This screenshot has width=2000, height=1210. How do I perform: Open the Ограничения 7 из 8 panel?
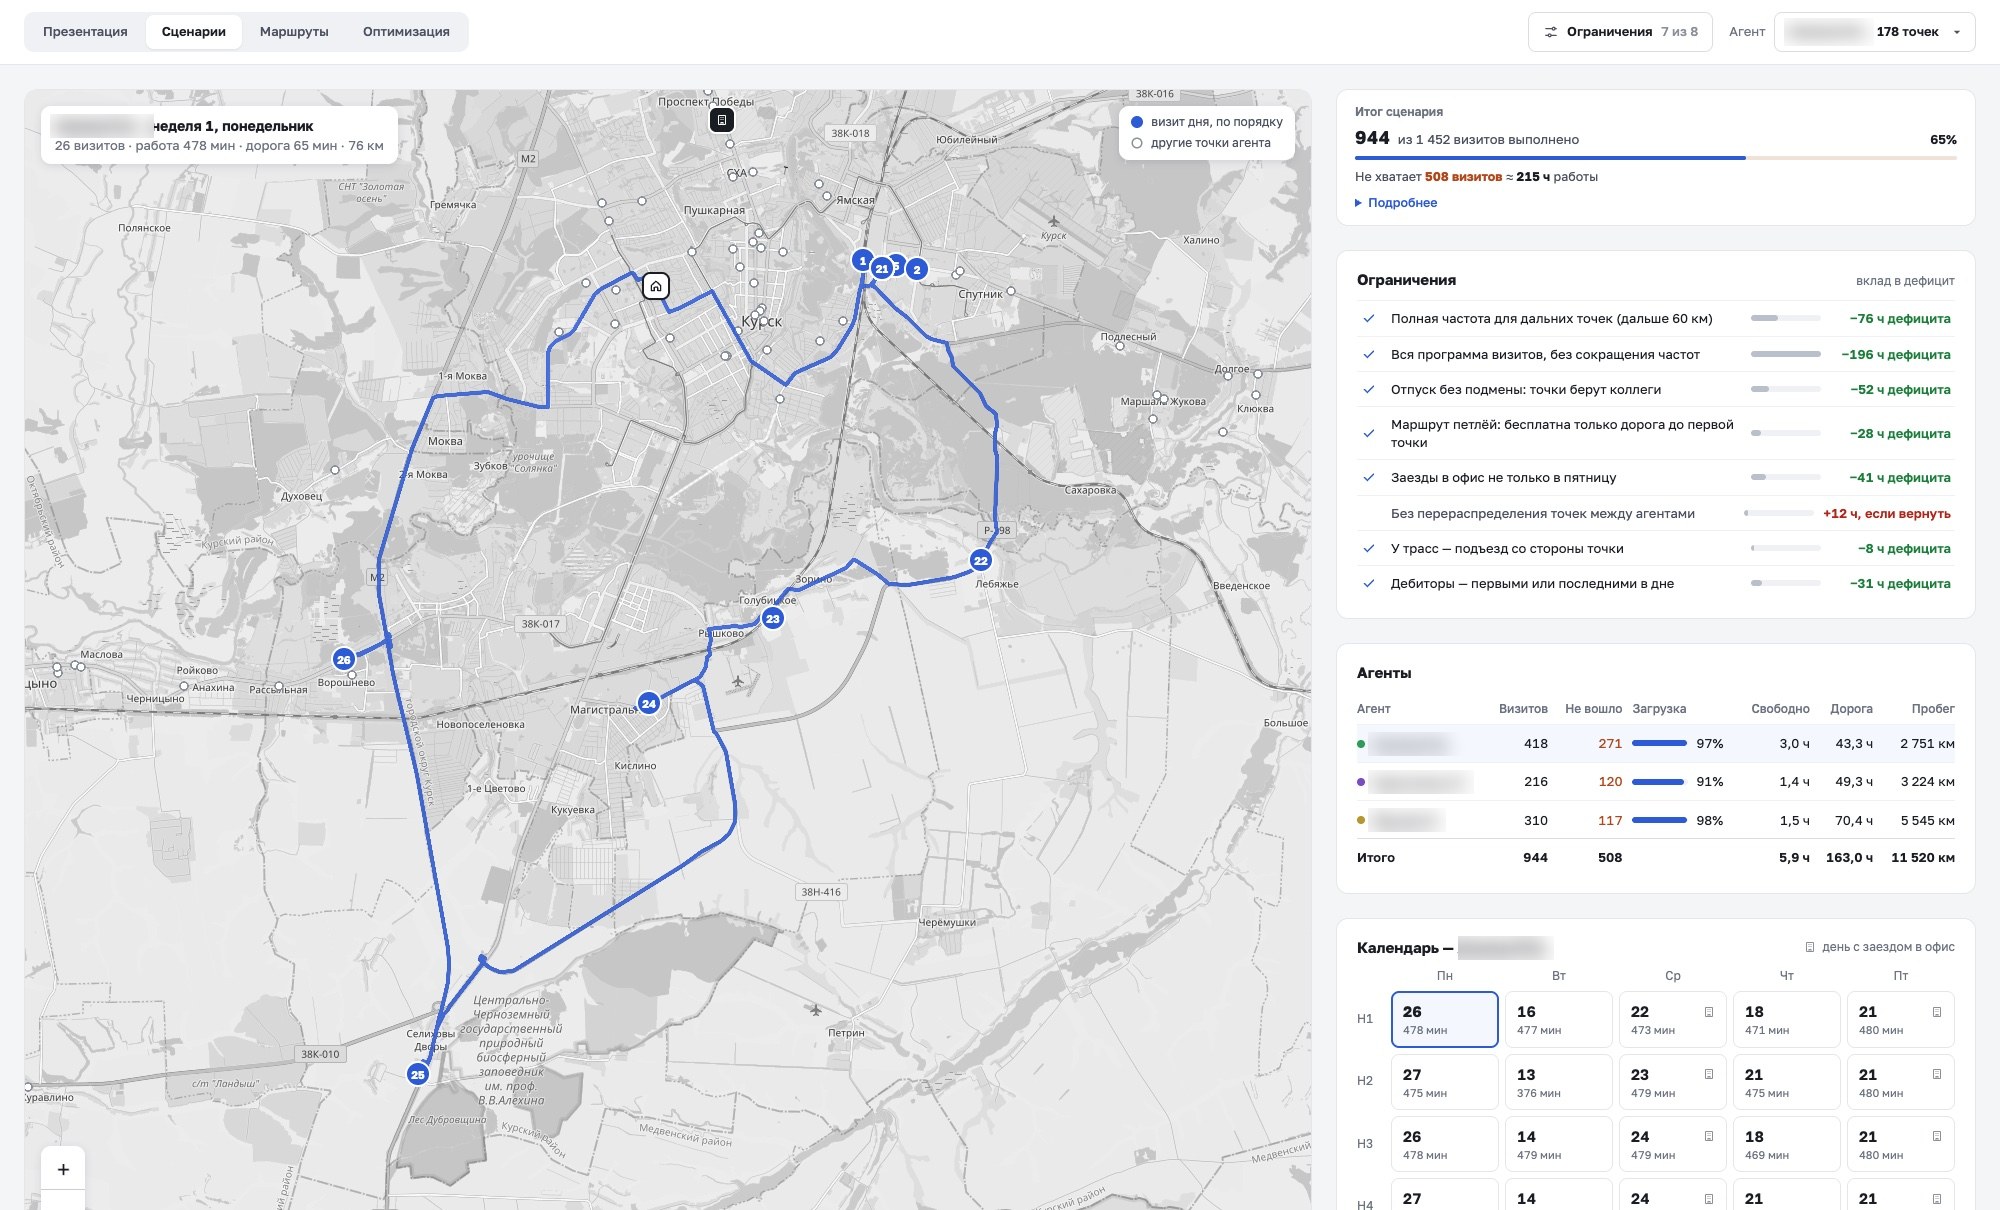click(x=1620, y=32)
